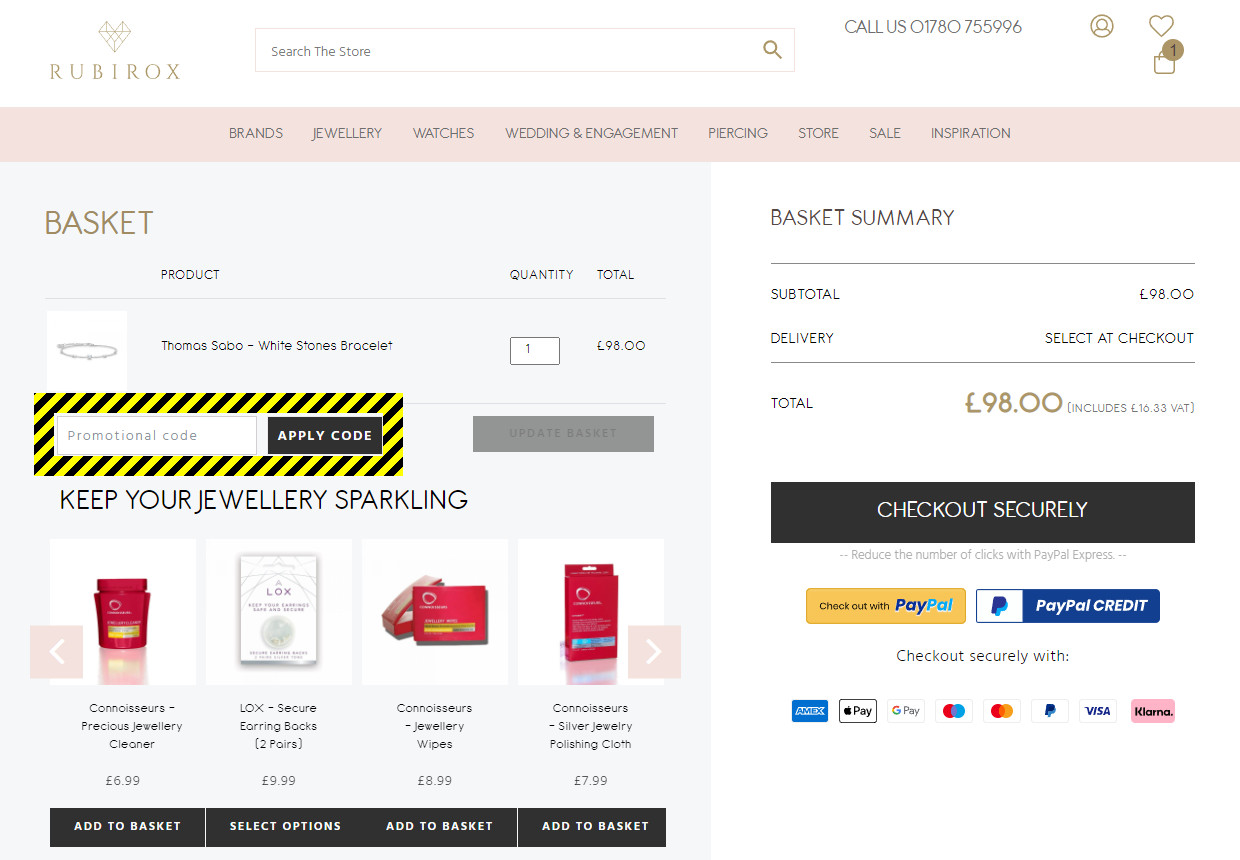Open the shopping basket icon
This screenshot has height=860, width=1240.
pyautogui.click(x=1164, y=62)
